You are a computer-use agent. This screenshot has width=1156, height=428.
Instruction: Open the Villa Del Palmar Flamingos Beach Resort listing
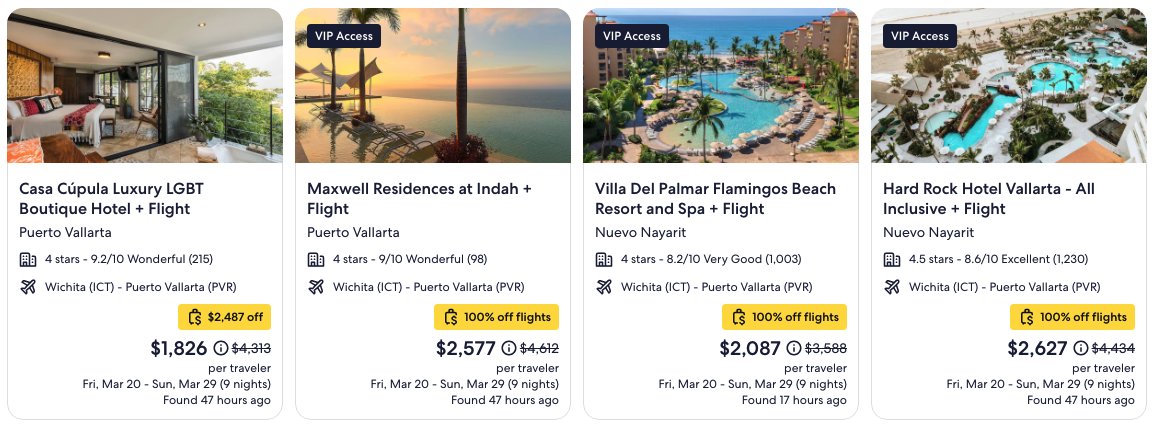coord(715,199)
